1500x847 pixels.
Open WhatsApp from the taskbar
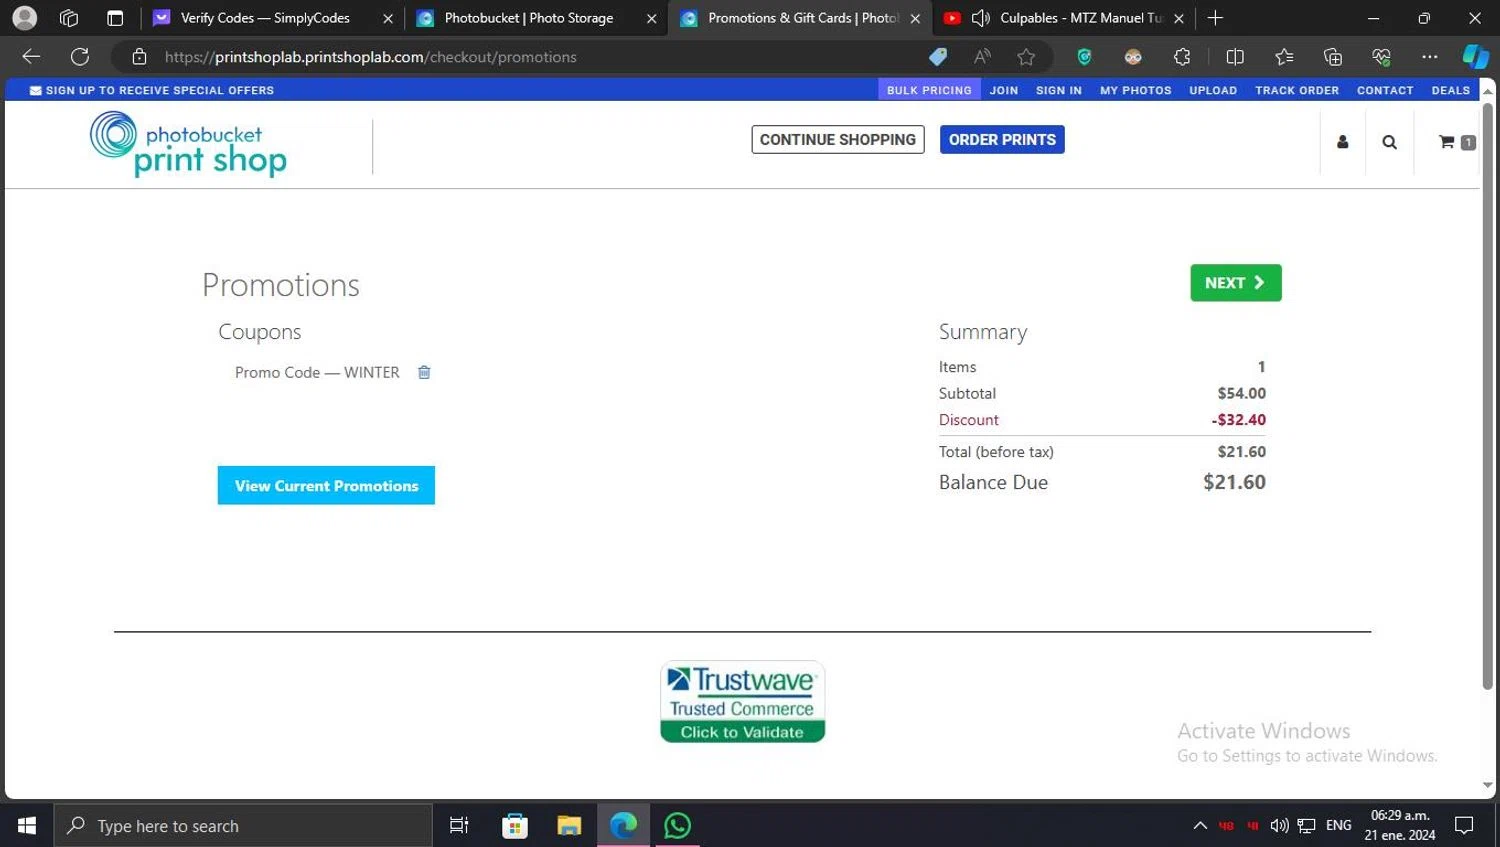(677, 826)
